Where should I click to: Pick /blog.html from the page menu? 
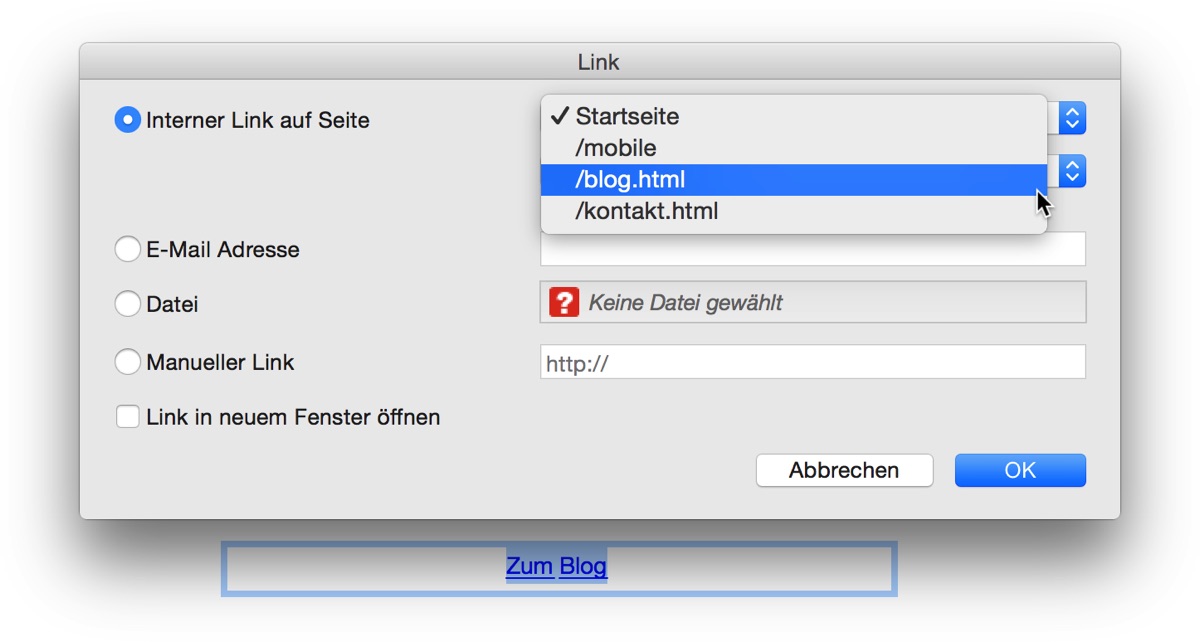point(630,180)
